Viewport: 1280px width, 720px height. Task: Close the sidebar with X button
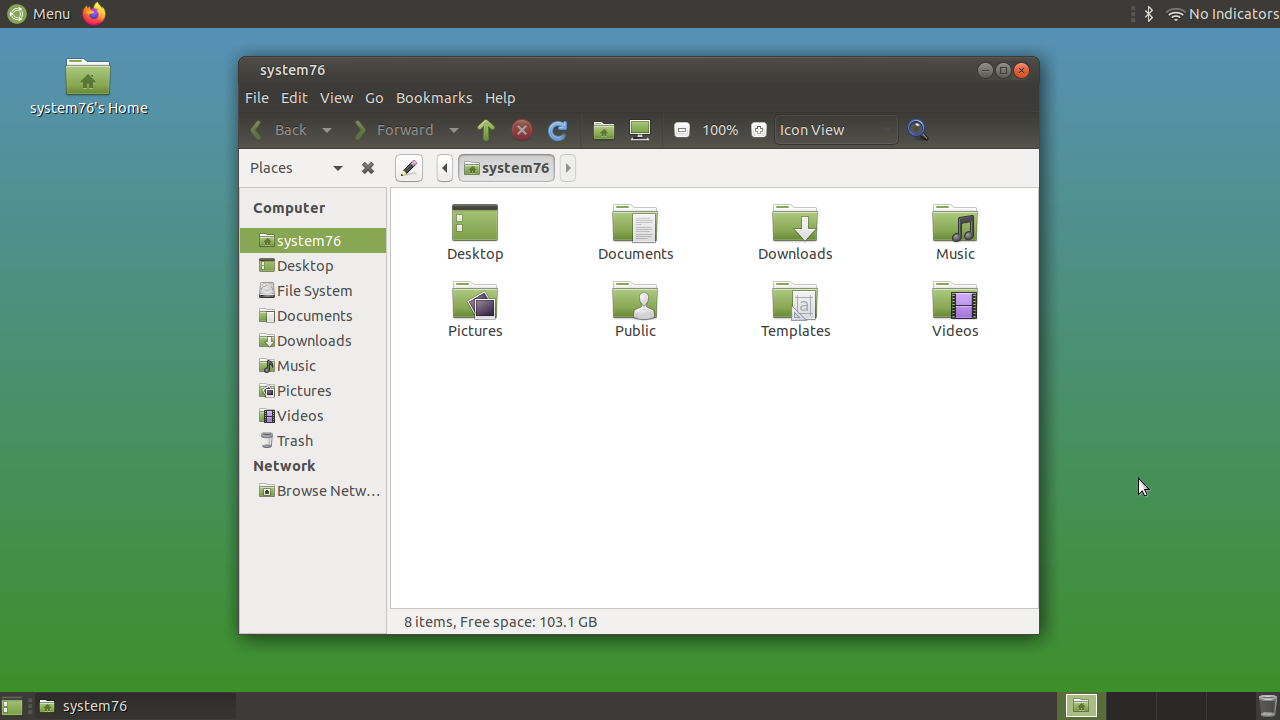tap(367, 167)
